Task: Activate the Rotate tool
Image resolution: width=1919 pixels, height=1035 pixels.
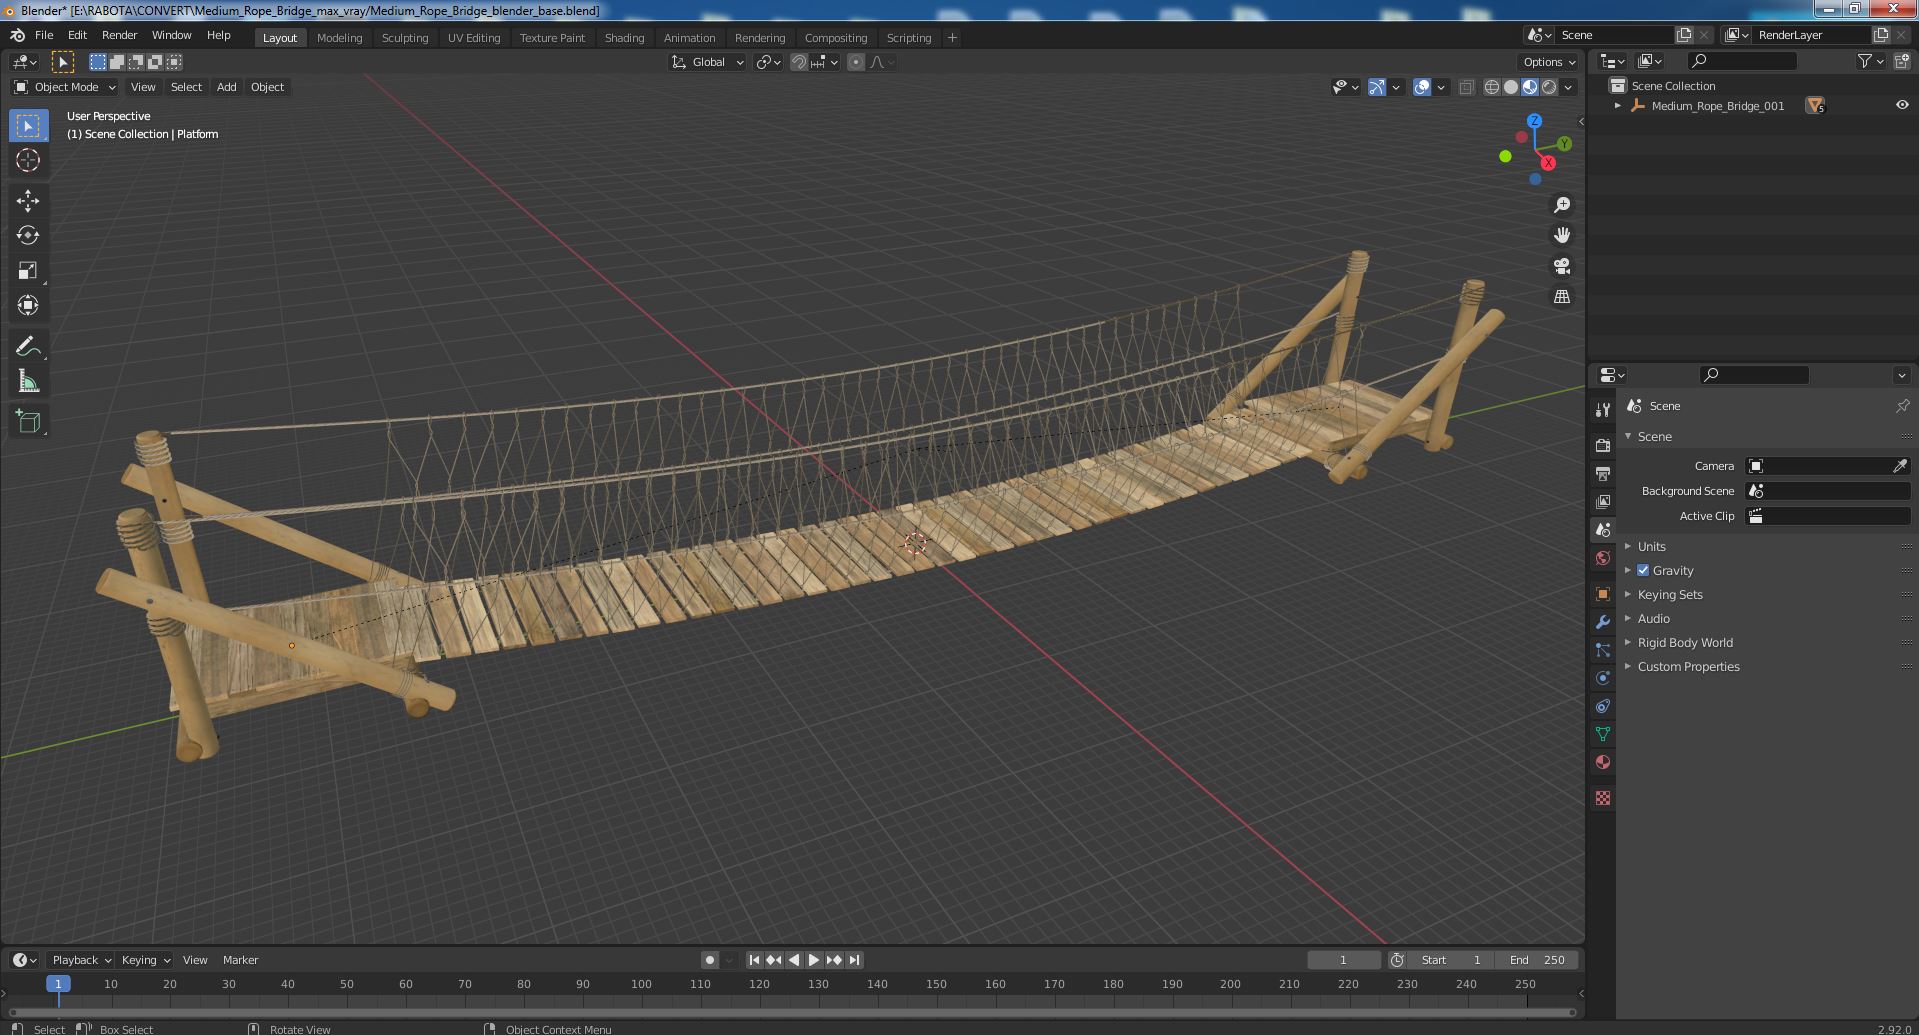Action: [x=28, y=235]
